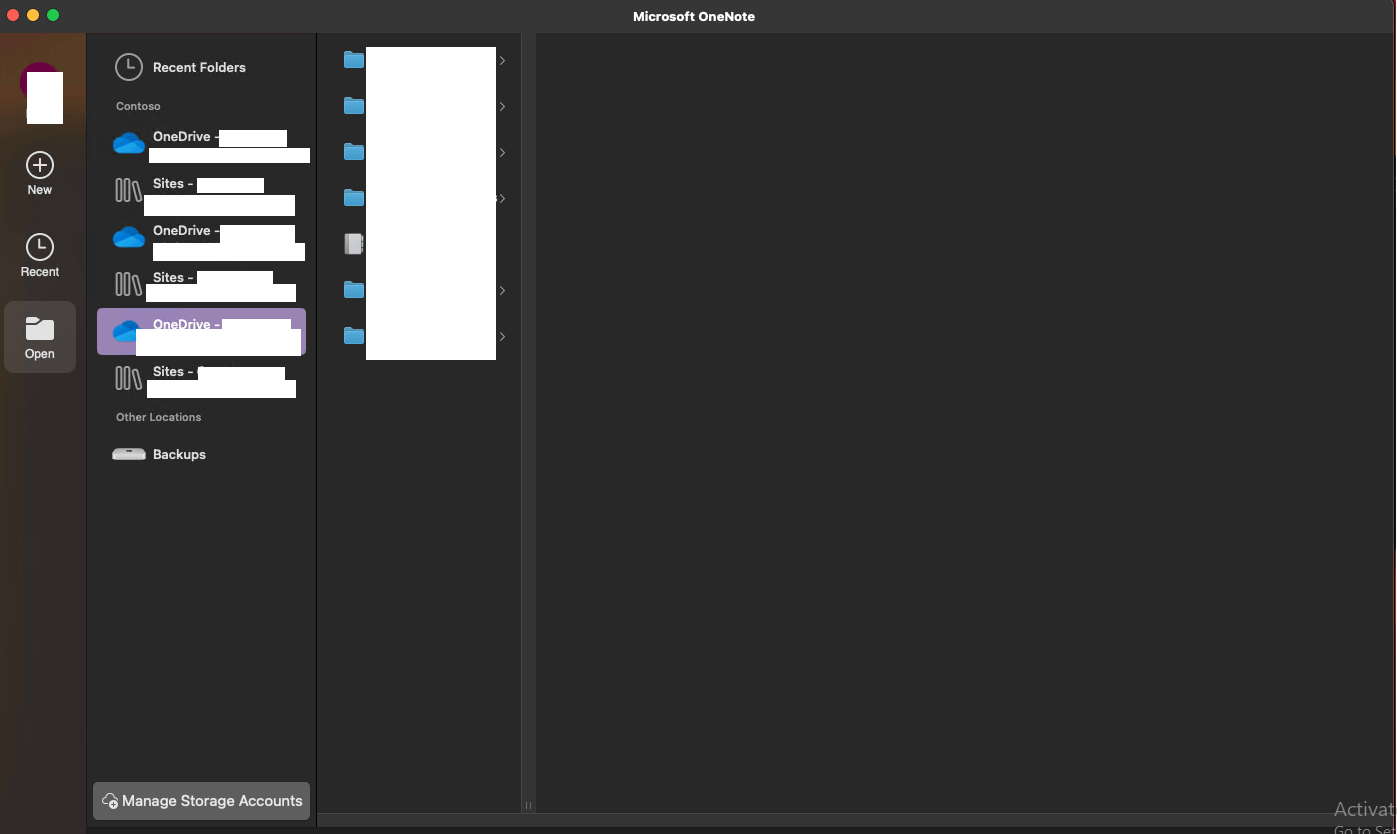Screen dimensions: 1397x834
Task: Click the Recent Folders clock icon
Action: 129,67
